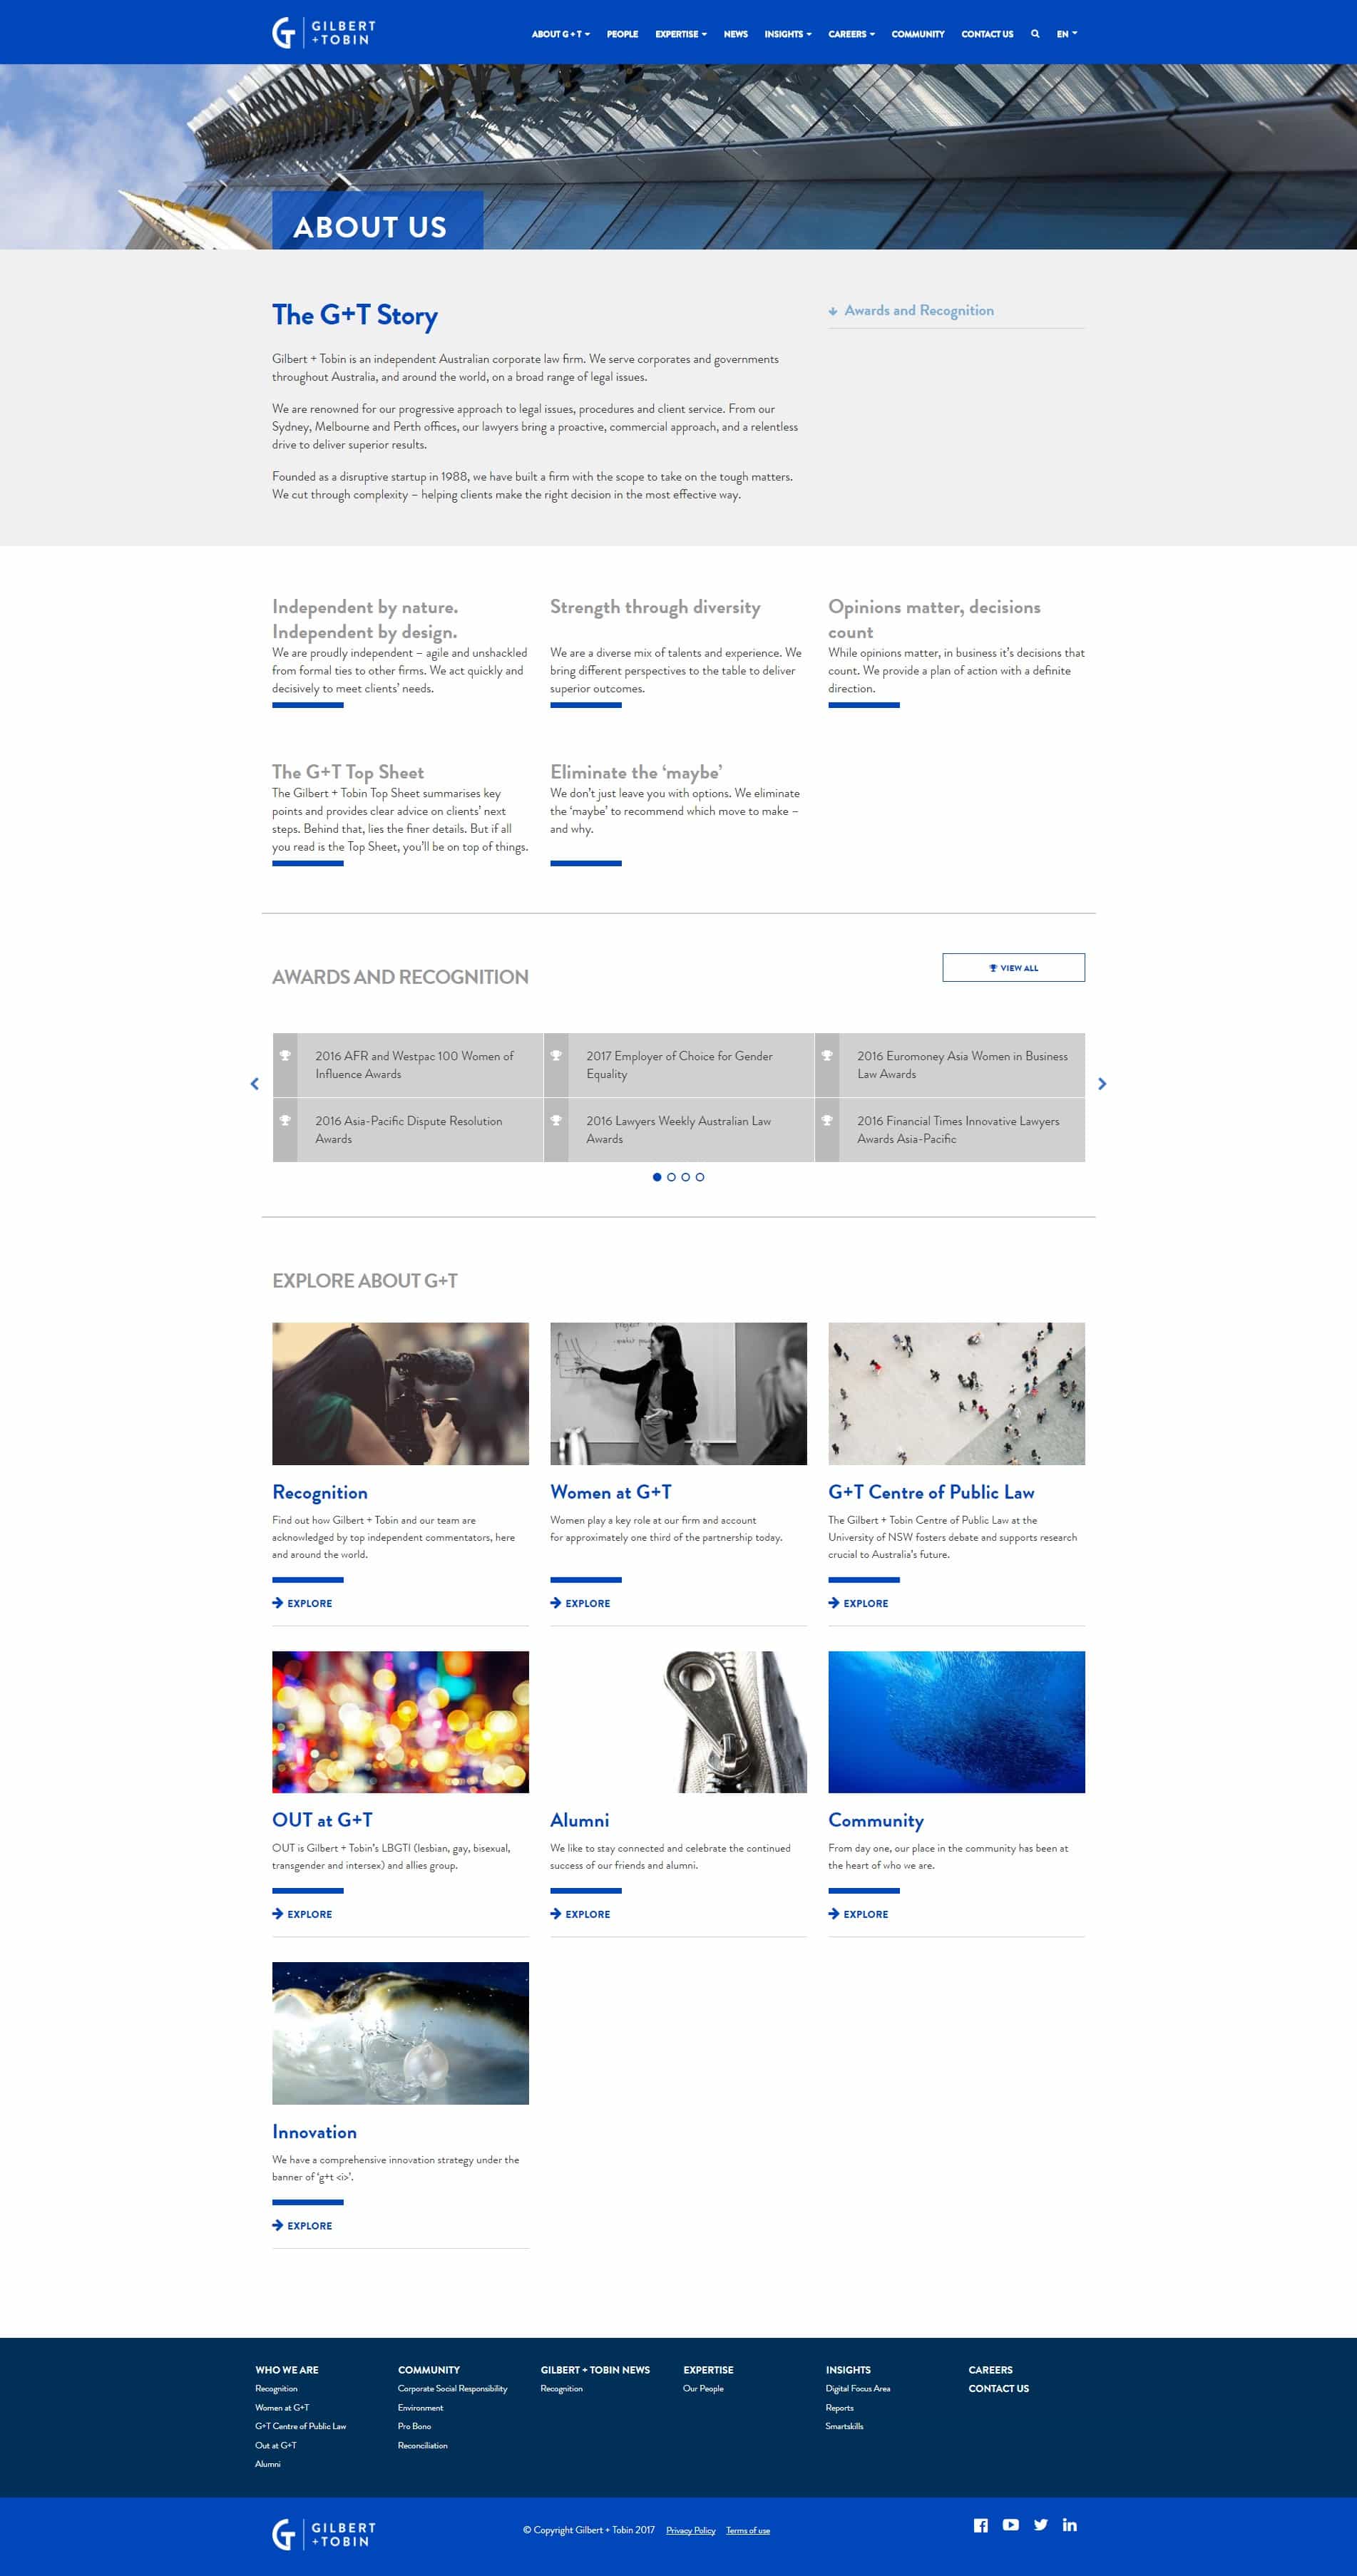Click arrow icon of Alumni Explore link
Viewport: 1357px width, 2576px height.
coord(555,1914)
